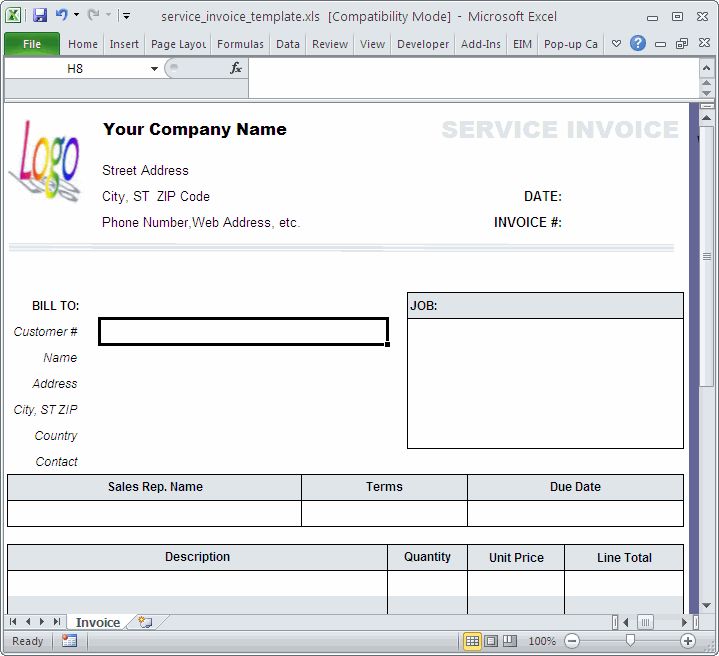719x656 pixels.
Task: Click the Logo image on the invoice
Action: tap(44, 160)
